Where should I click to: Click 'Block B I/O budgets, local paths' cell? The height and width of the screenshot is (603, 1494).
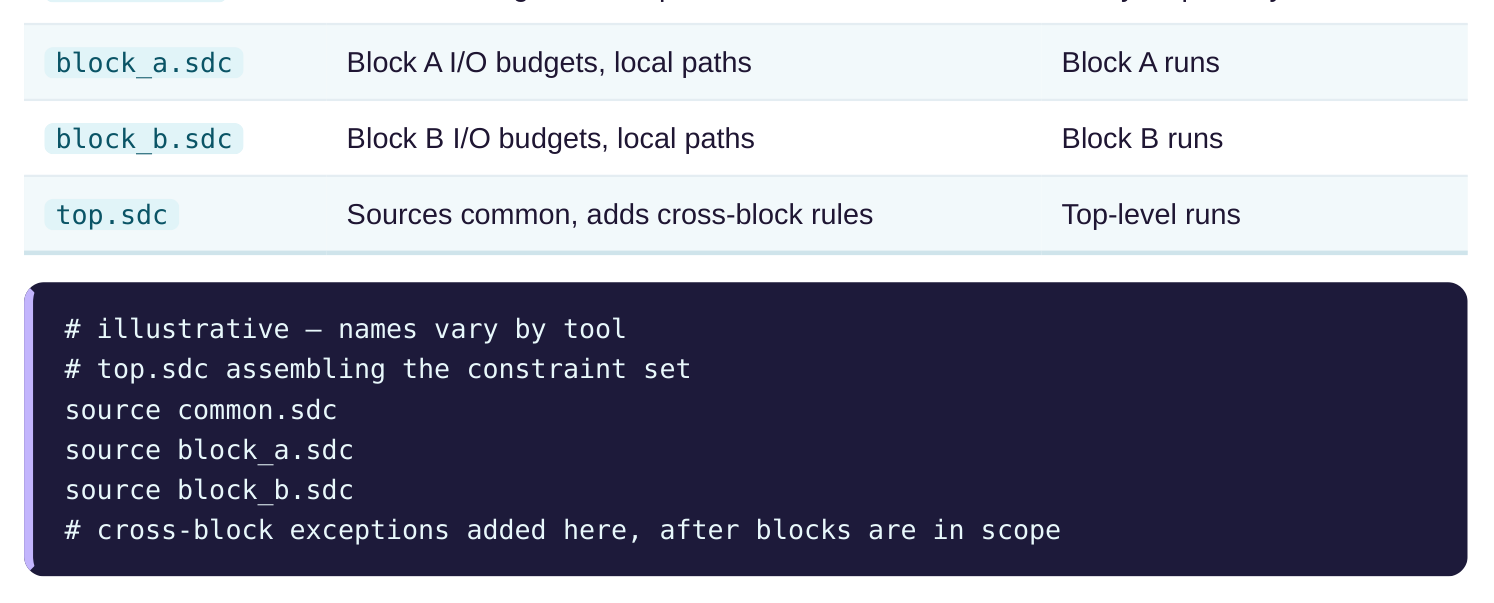pyautogui.click(x=551, y=139)
